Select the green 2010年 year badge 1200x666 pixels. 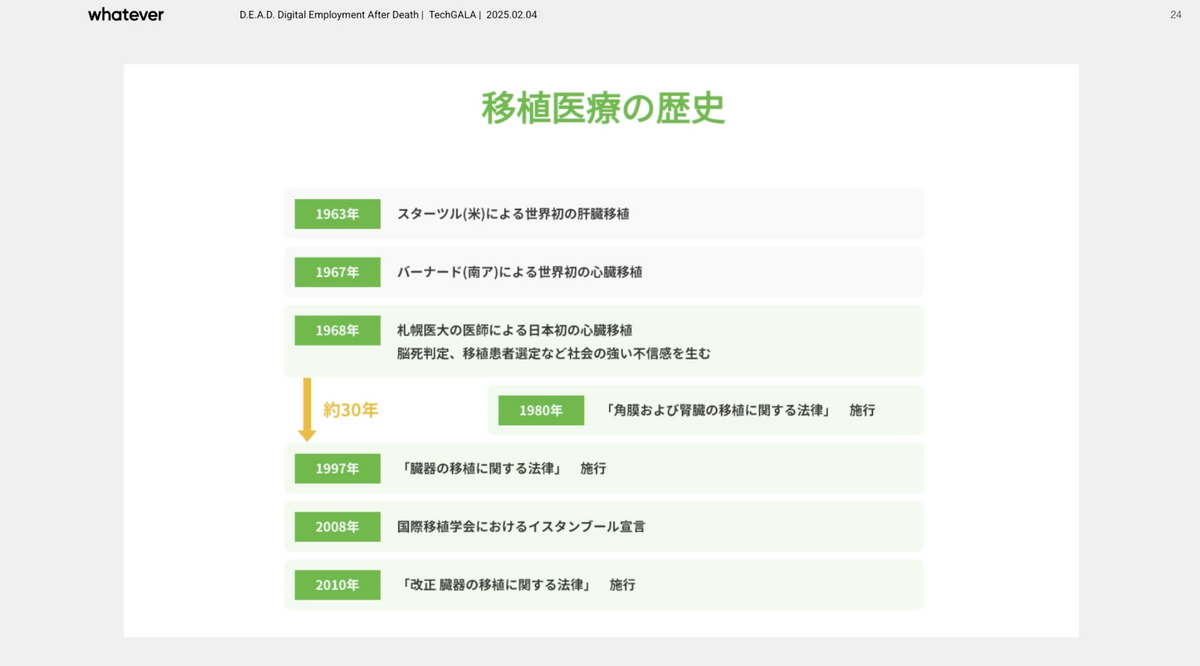[x=337, y=584]
